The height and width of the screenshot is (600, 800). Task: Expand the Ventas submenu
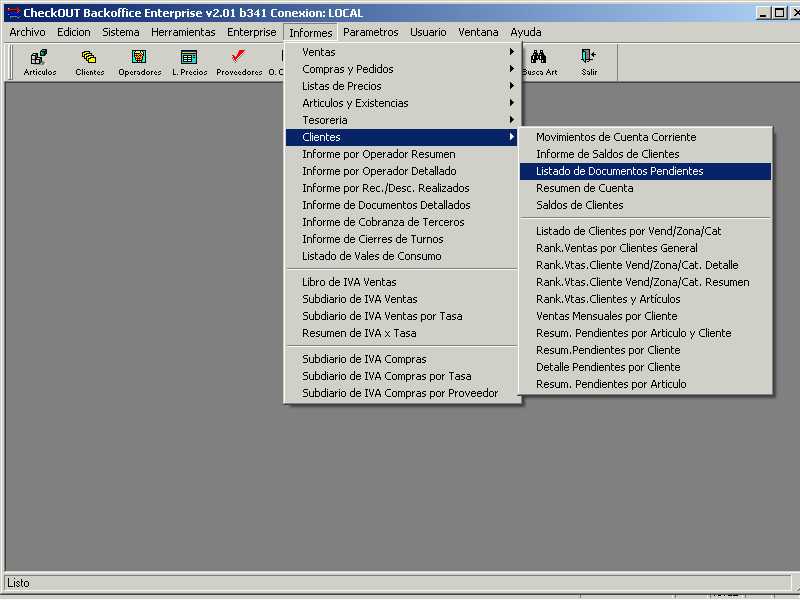coord(402,52)
